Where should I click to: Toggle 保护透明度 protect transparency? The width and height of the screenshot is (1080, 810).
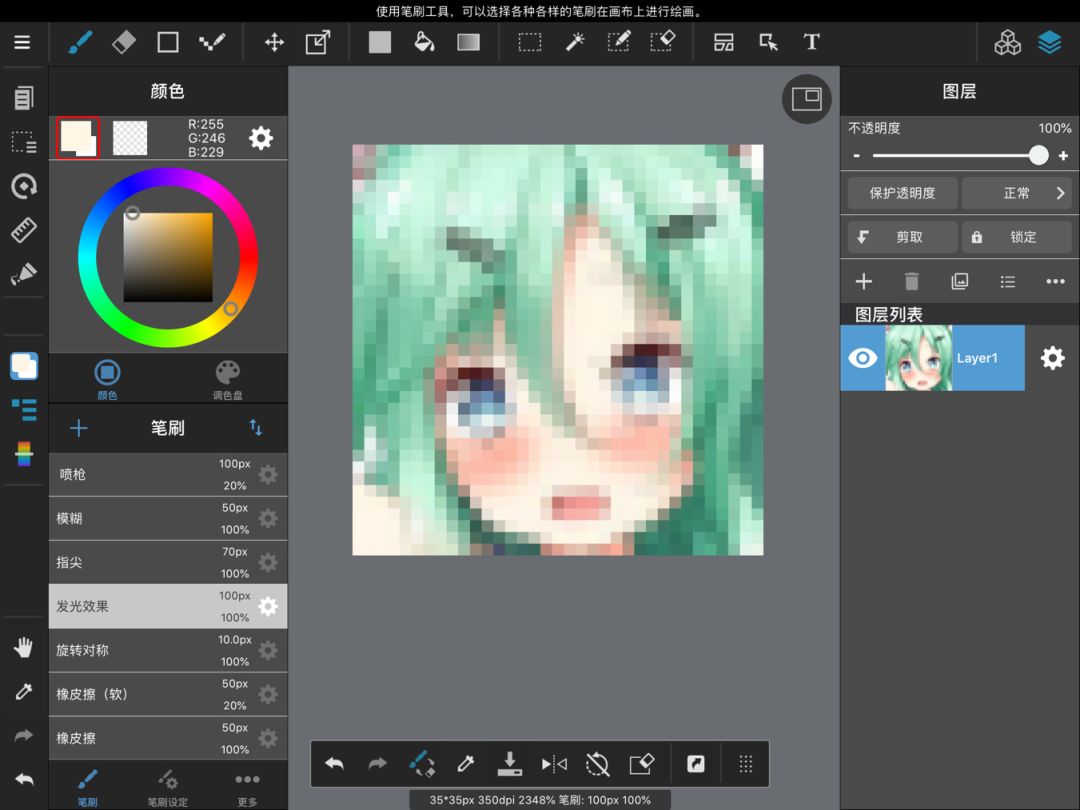pos(902,193)
